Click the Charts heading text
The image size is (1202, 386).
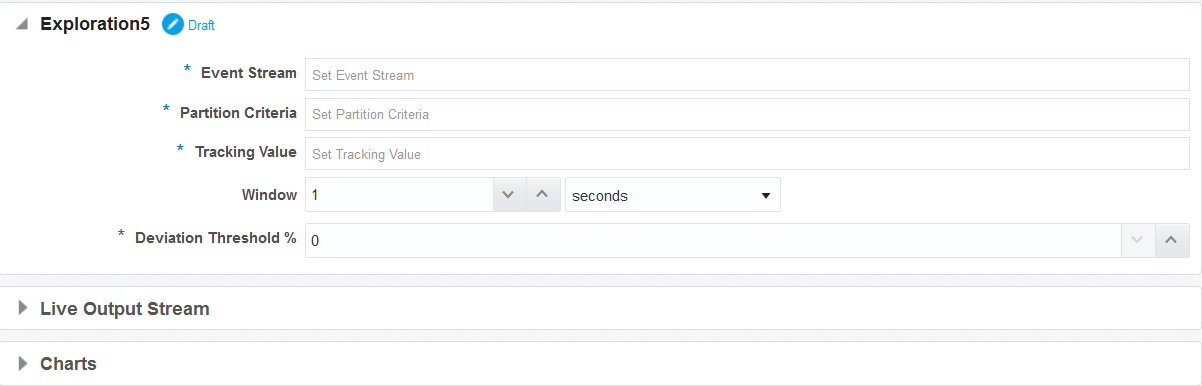pyautogui.click(x=68, y=363)
